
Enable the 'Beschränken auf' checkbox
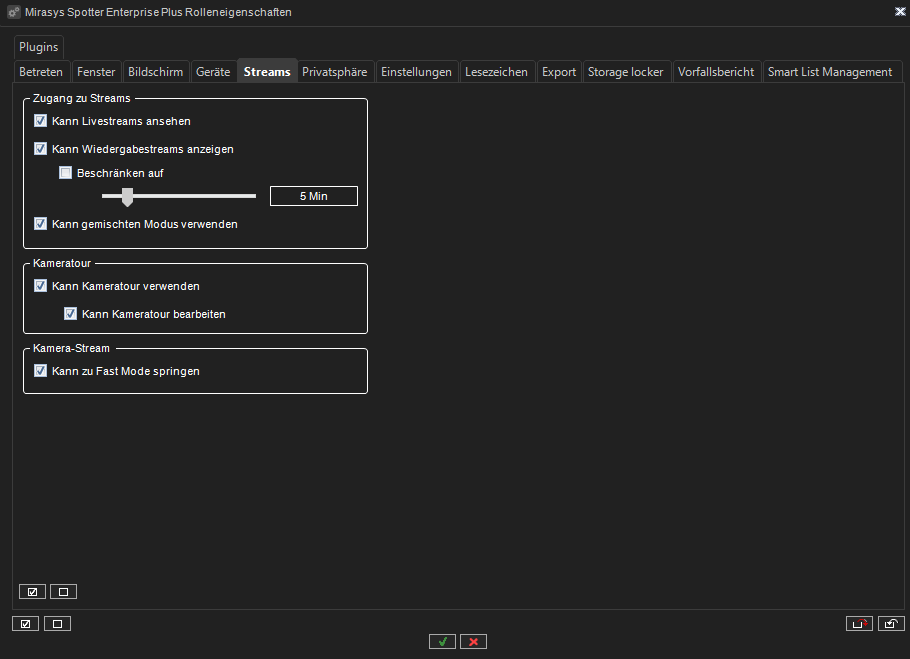click(x=66, y=173)
